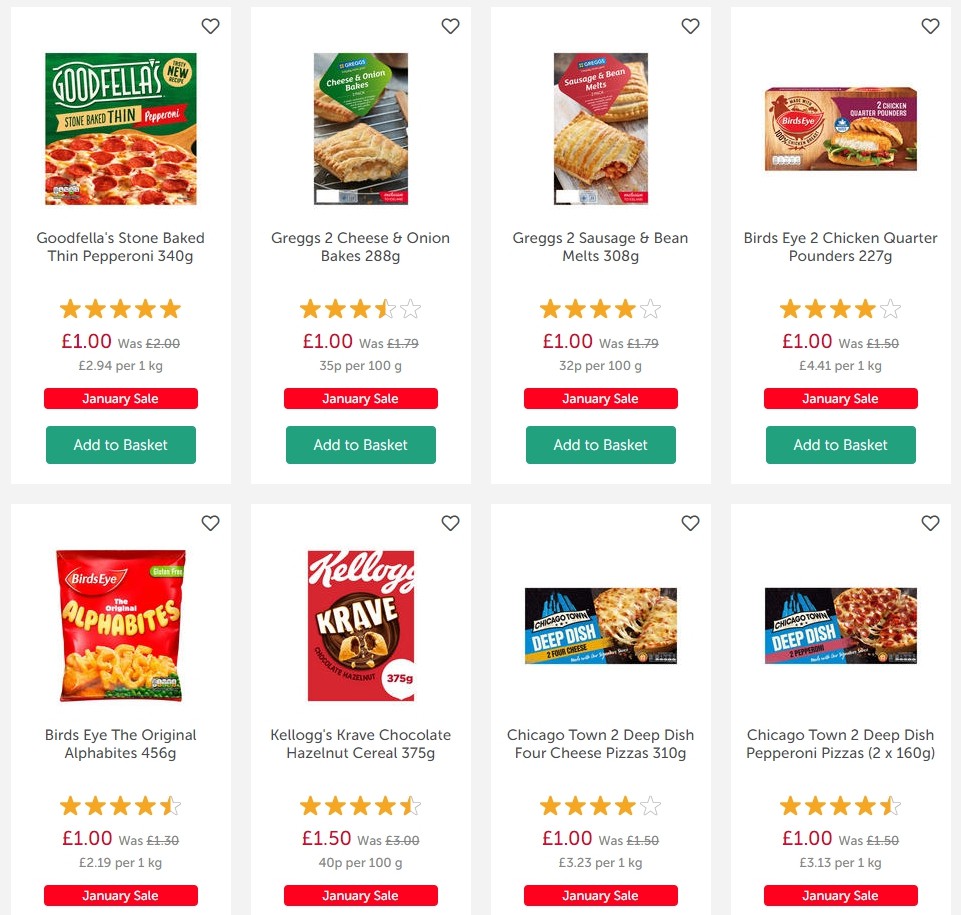Click heart icon on Greggs Cheese & Onion Bakes
This screenshot has width=961, height=915.
pos(450,27)
